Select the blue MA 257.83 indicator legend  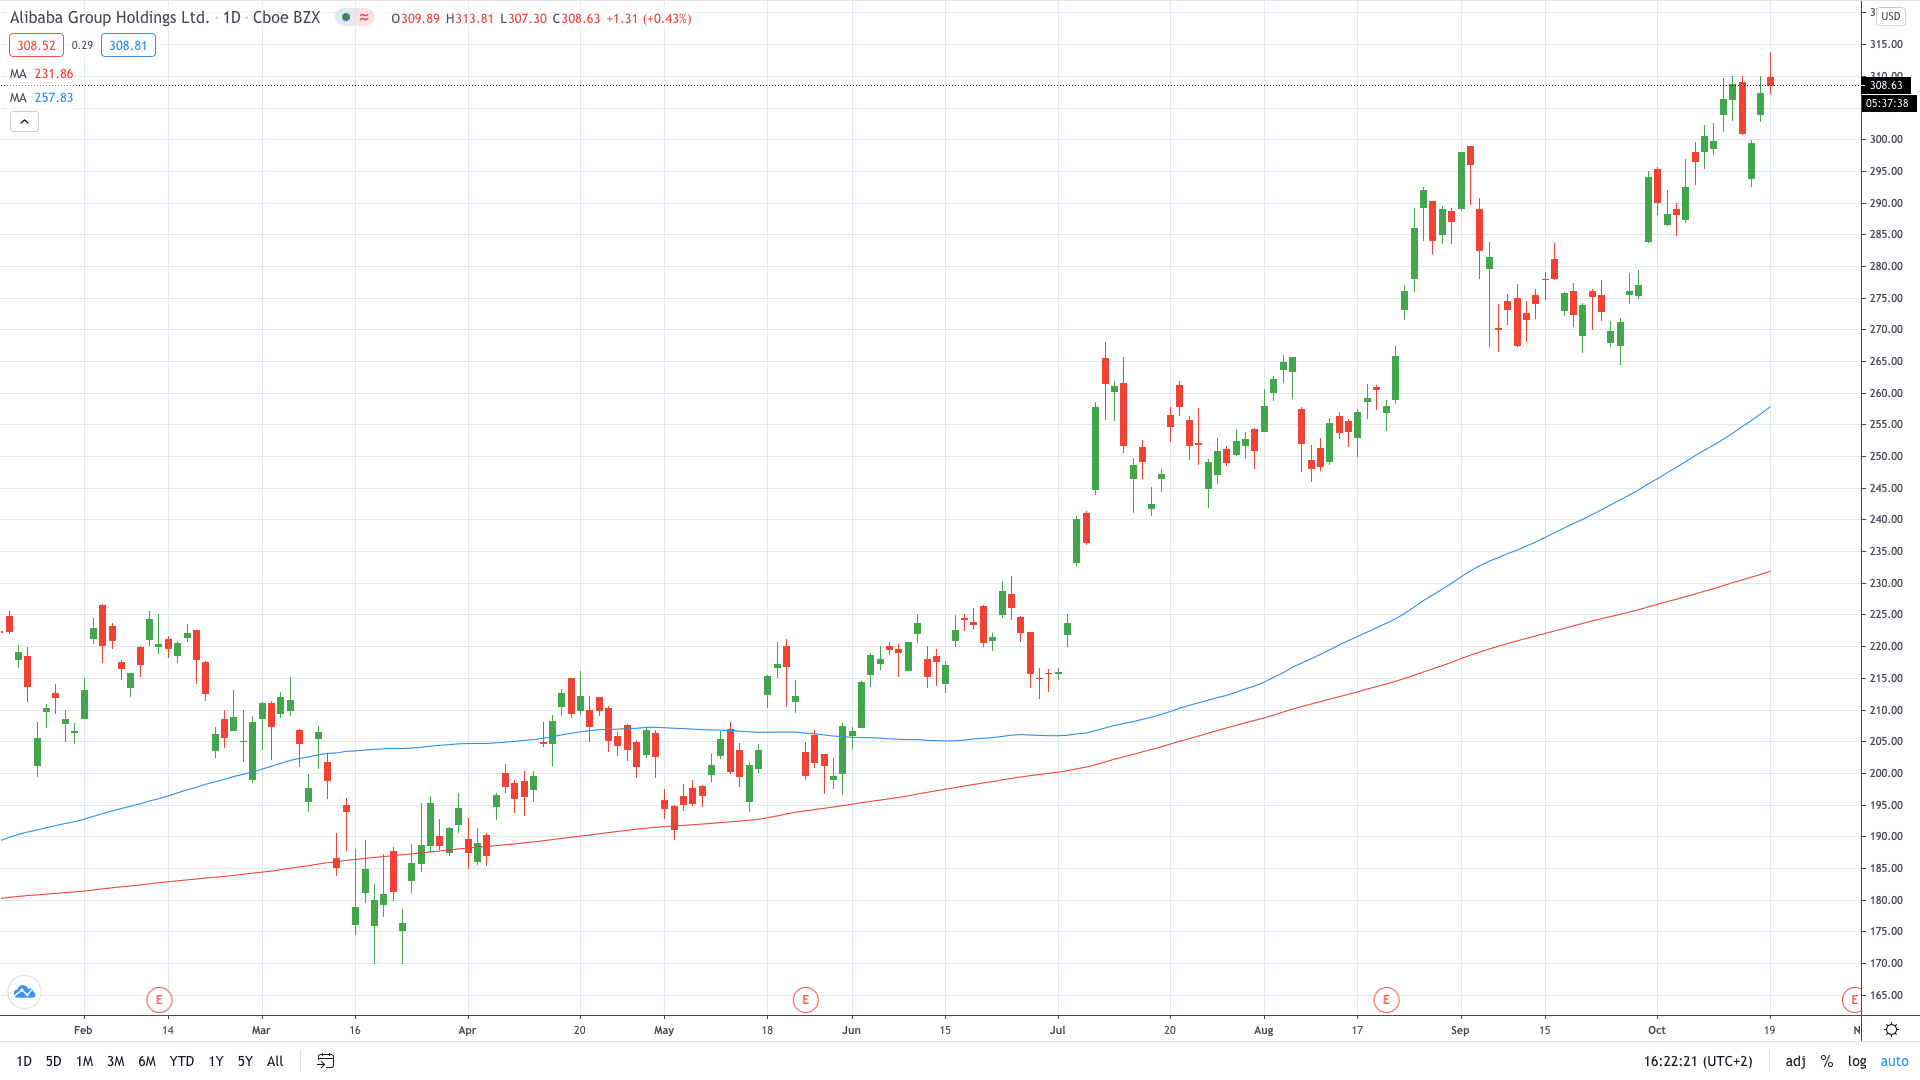tap(42, 98)
